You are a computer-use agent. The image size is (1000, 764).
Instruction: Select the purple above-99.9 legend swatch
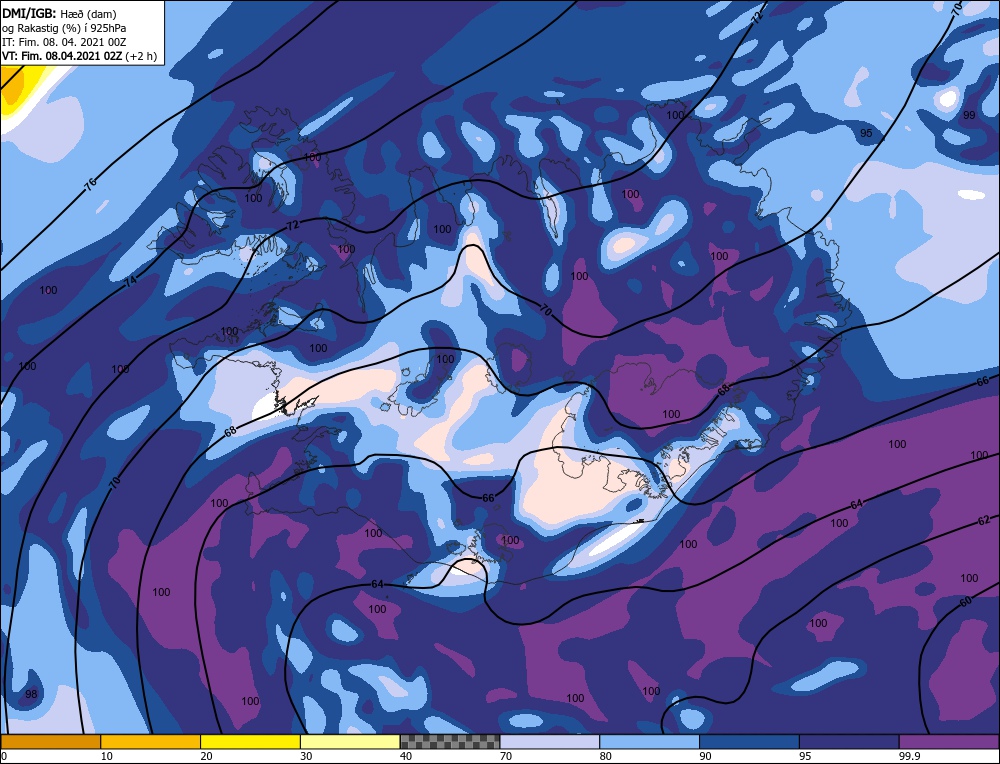(x=949, y=741)
